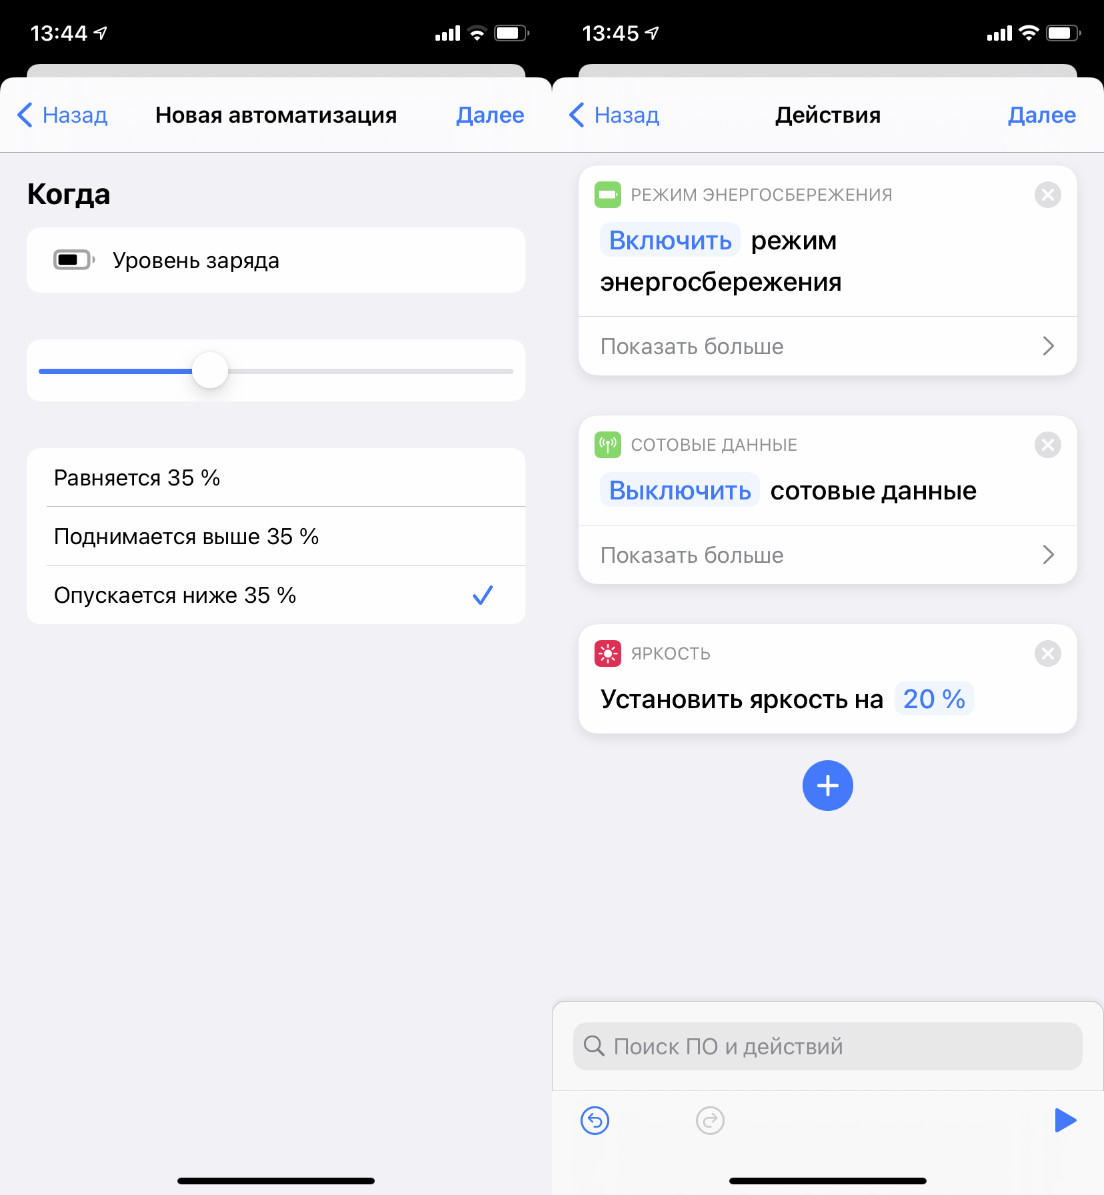Tap the red Яркость brightness icon
This screenshot has width=1104, height=1195.
point(607,653)
